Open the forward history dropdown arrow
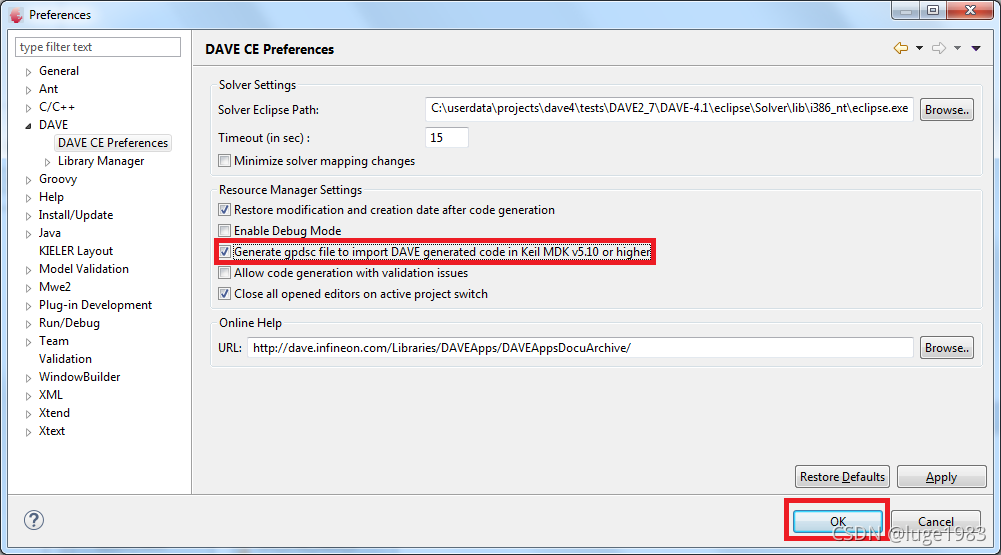This screenshot has width=1001, height=555. 957,49
